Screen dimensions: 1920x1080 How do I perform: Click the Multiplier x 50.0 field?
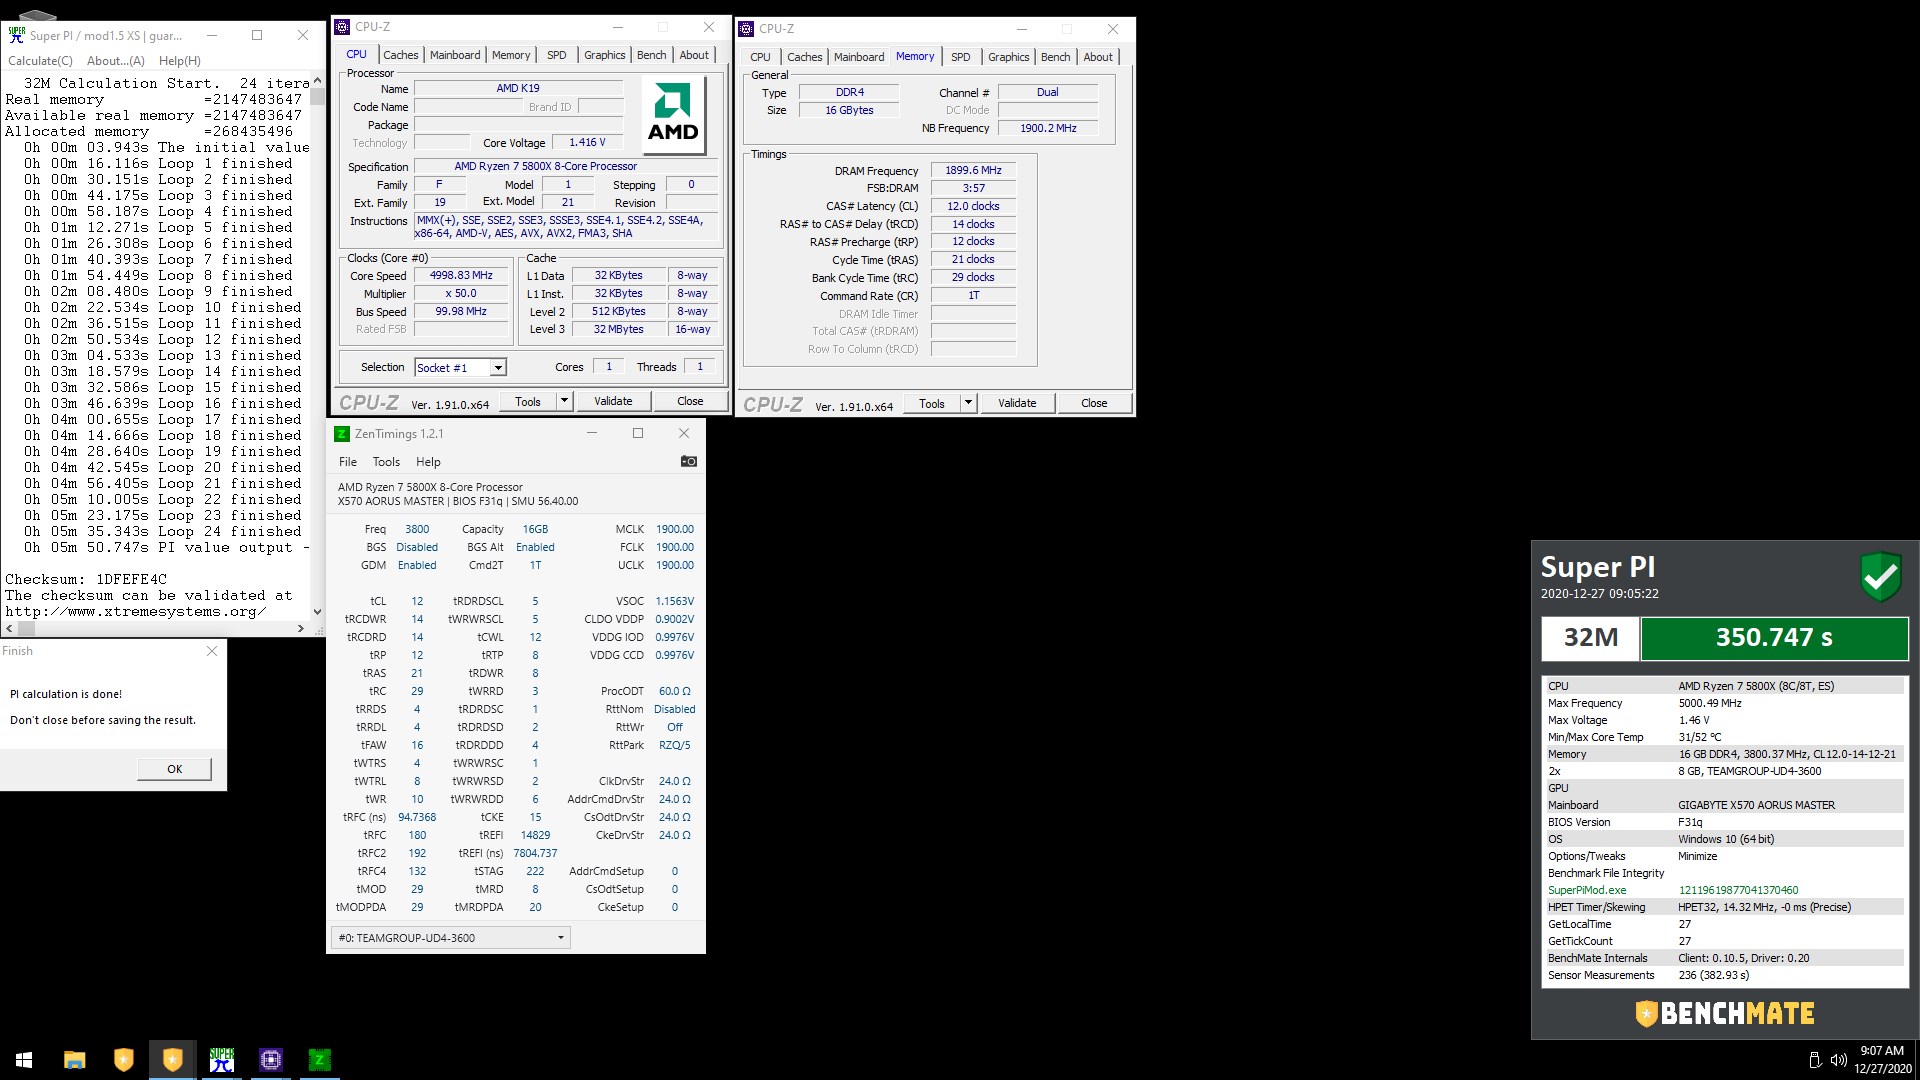(461, 293)
